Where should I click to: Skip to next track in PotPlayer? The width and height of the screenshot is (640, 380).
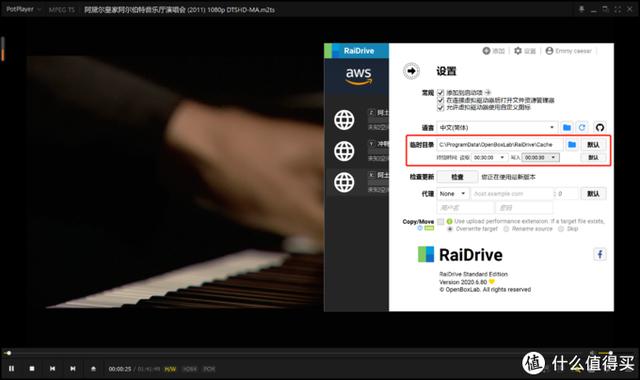point(73,369)
